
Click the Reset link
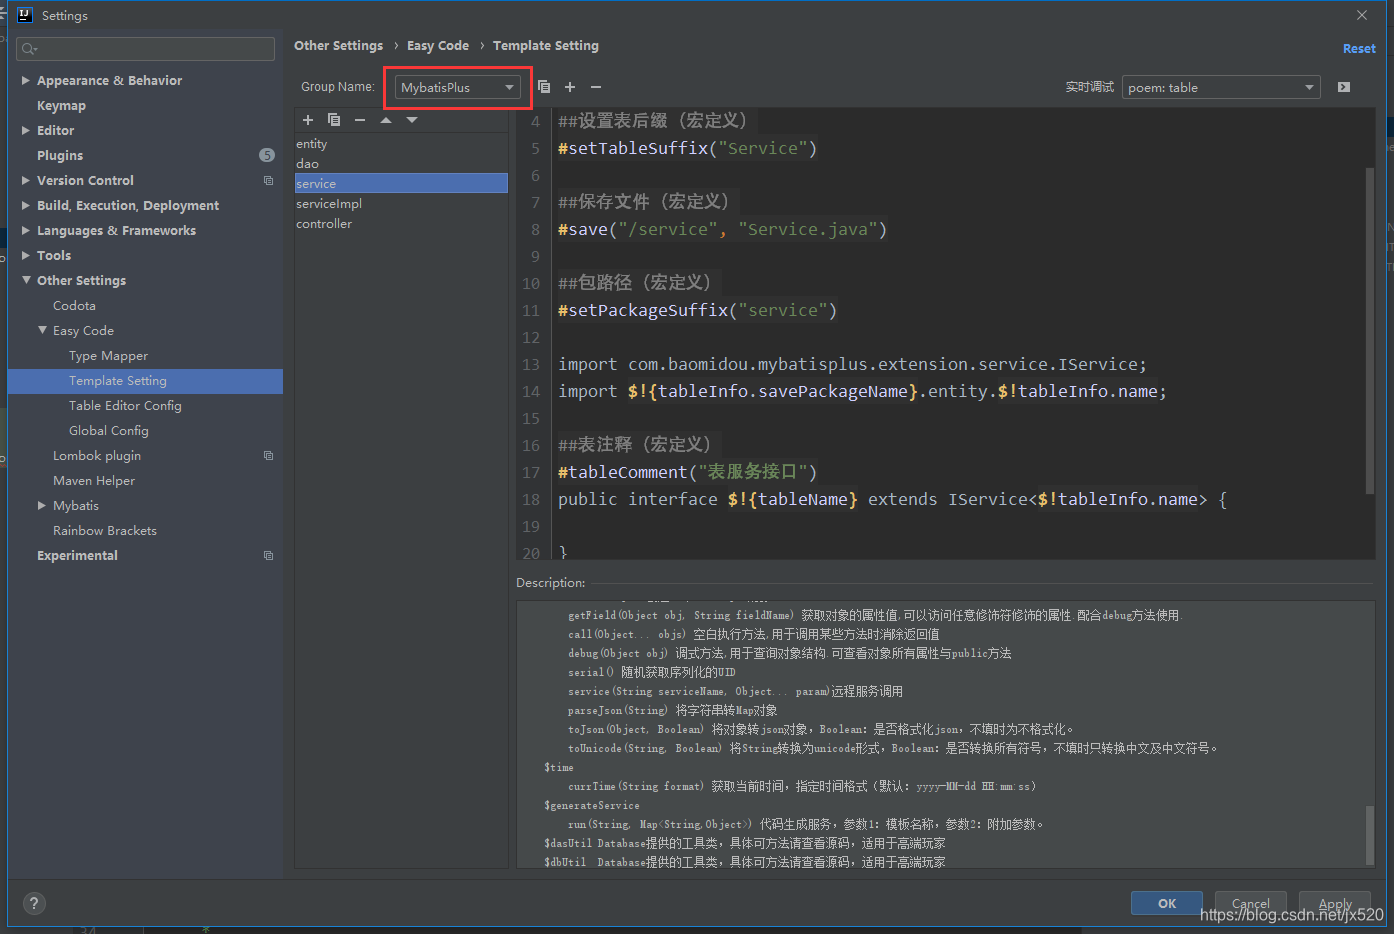click(1359, 48)
